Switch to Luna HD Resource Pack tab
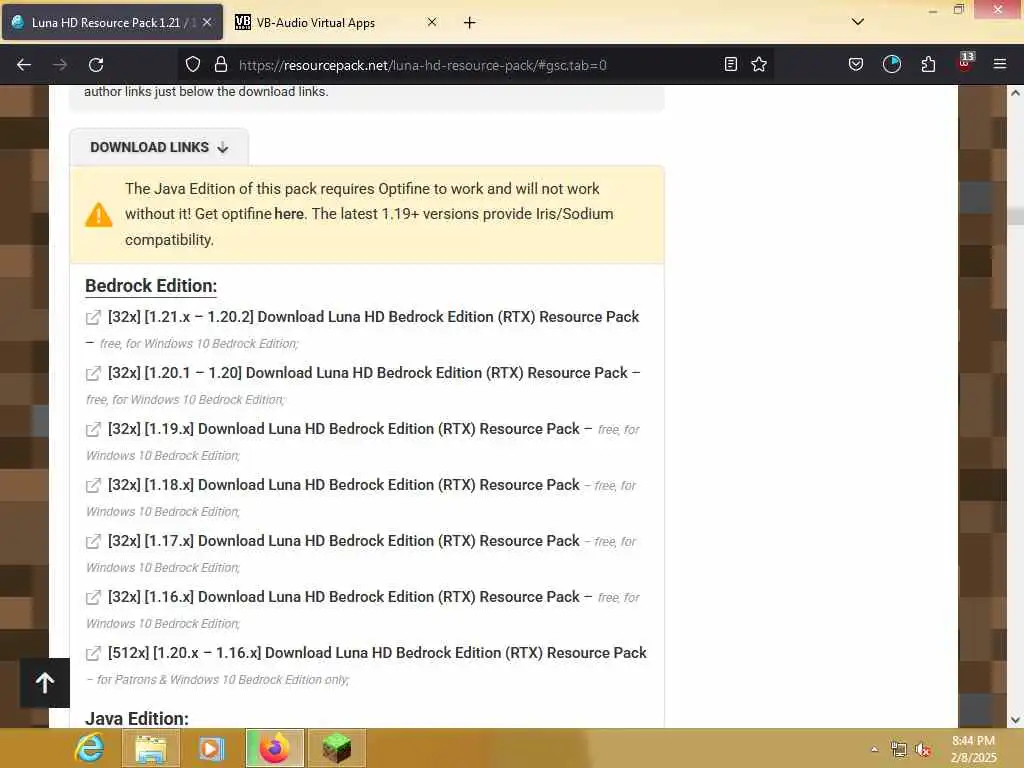Screen dimensions: 1024x768 (x=112, y=22)
